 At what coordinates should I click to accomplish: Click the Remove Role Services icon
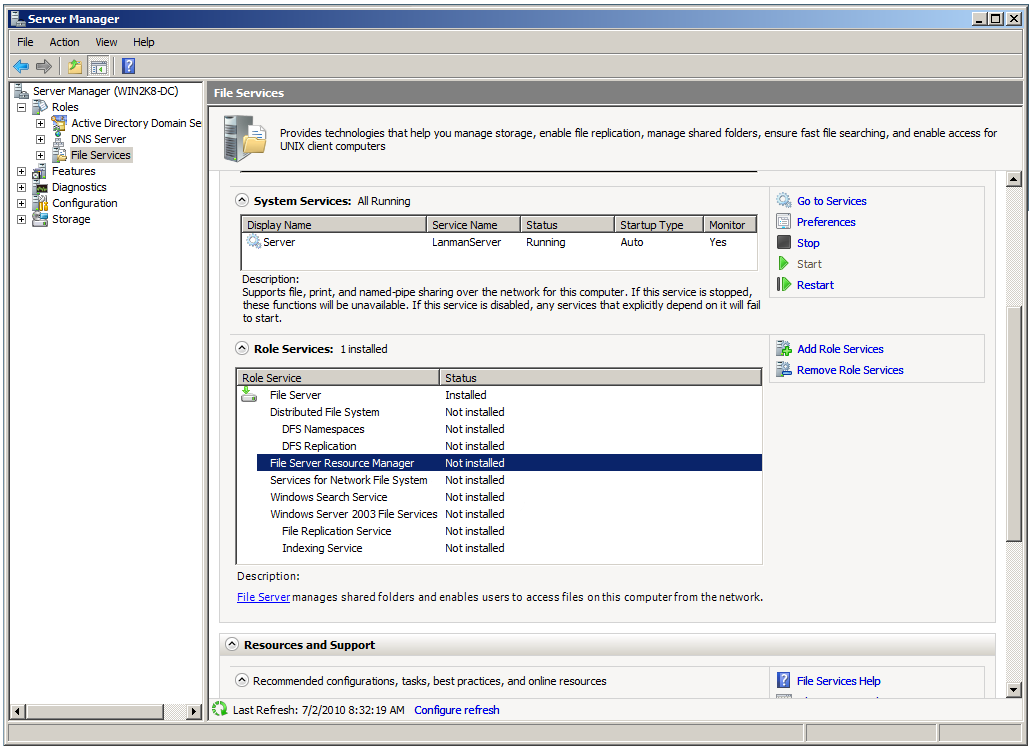(784, 369)
